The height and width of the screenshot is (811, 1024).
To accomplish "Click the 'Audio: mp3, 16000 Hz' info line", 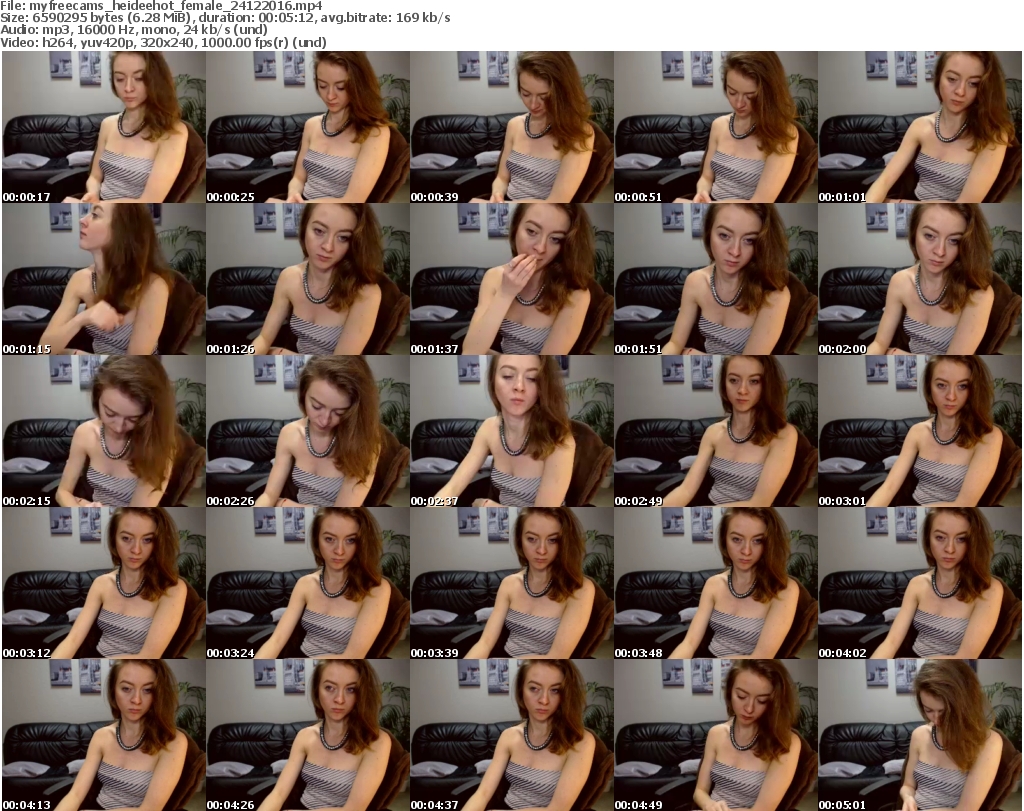I will [x=134, y=30].
